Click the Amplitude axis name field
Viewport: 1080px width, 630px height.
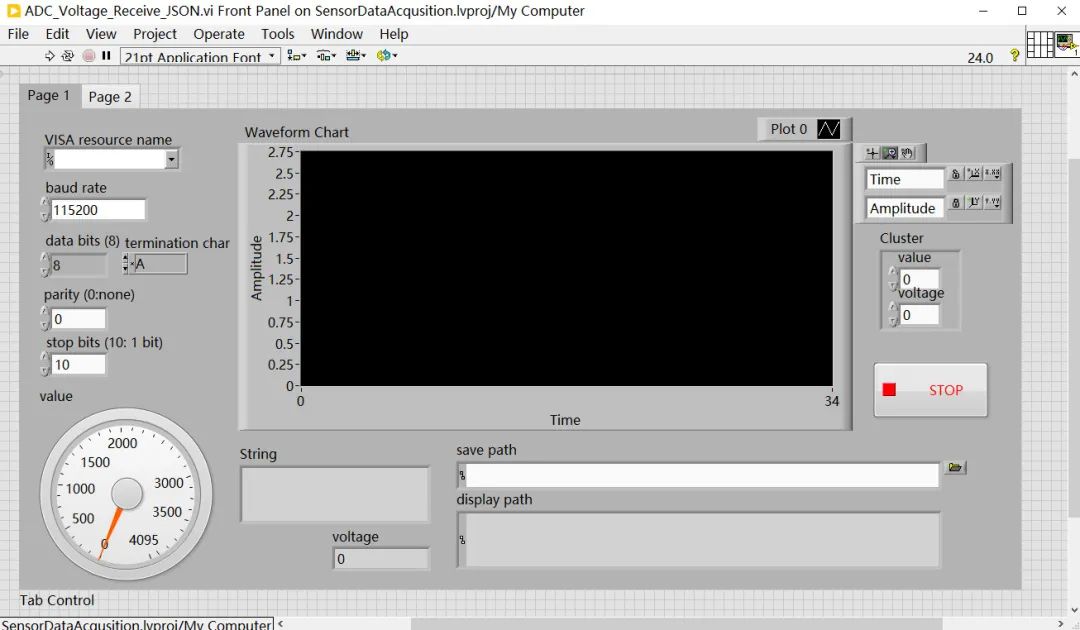[x=904, y=208]
